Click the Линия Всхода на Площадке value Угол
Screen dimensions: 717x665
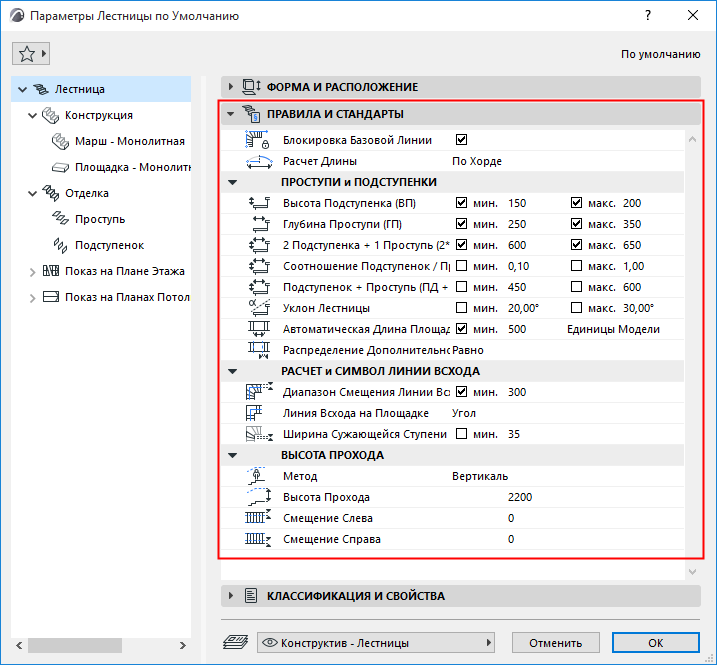click(464, 413)
